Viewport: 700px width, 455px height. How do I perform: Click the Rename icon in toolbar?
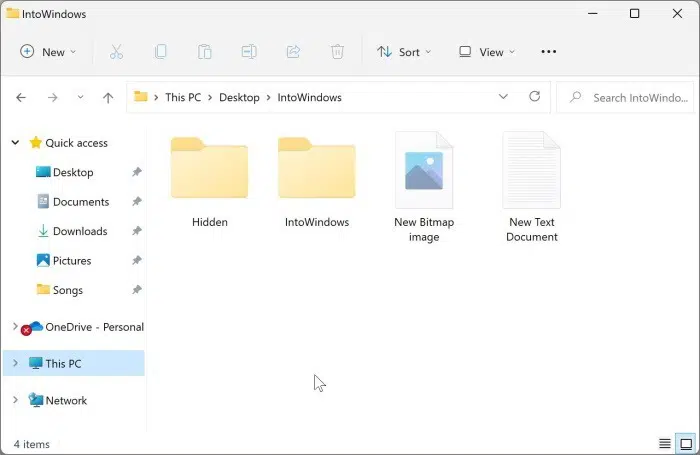[x=249, y=52]
